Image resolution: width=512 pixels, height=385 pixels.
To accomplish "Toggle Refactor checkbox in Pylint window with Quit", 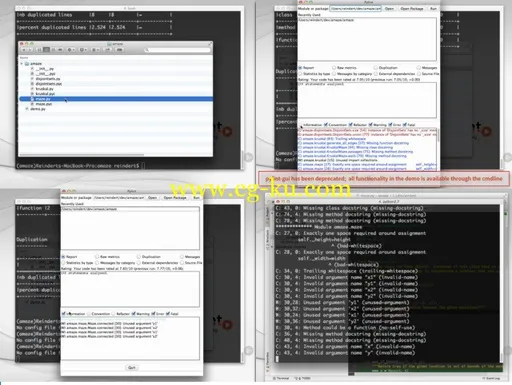I will (114, 314).
